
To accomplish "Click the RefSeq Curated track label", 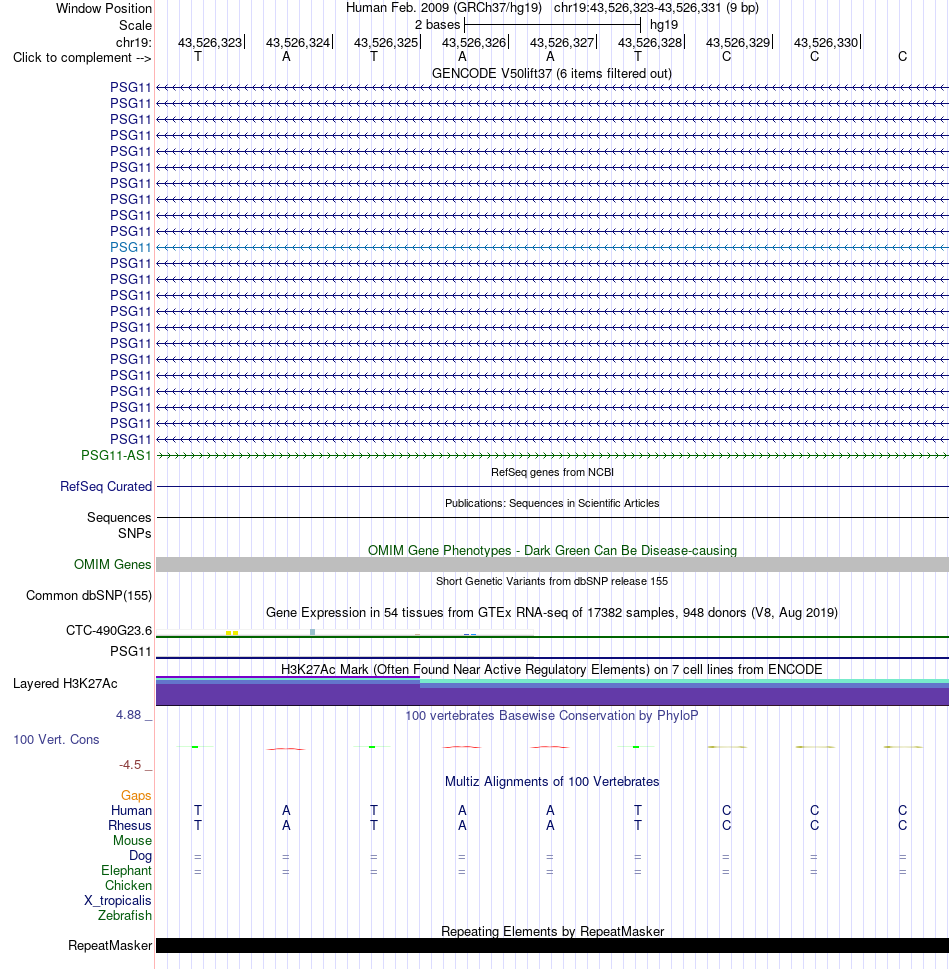I will click(106, 486).
